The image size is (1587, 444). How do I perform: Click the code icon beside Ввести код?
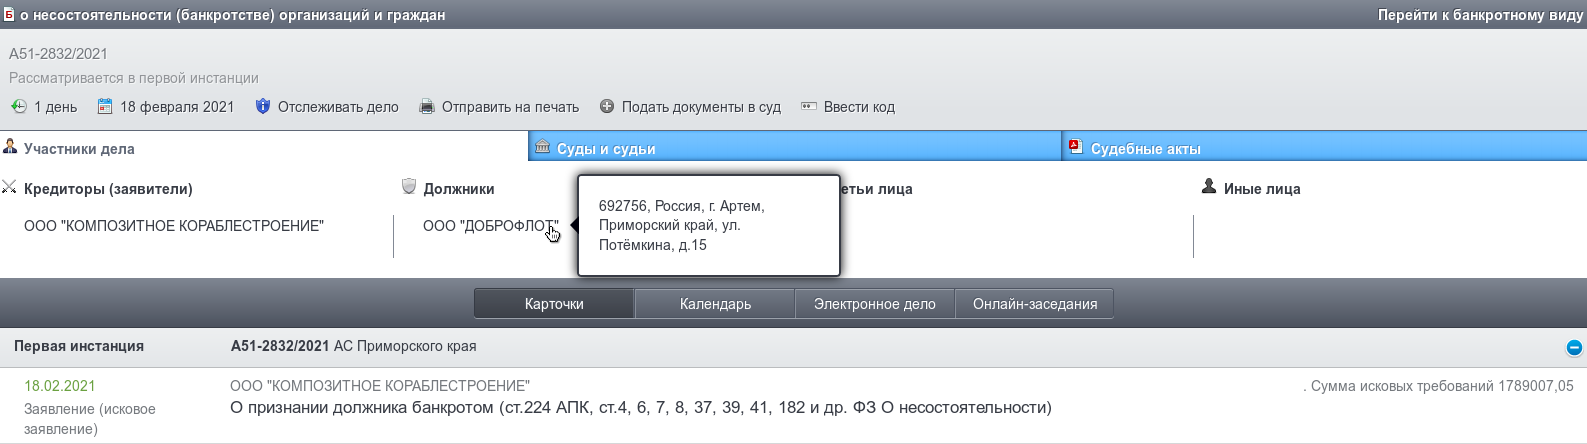point(809,107)
